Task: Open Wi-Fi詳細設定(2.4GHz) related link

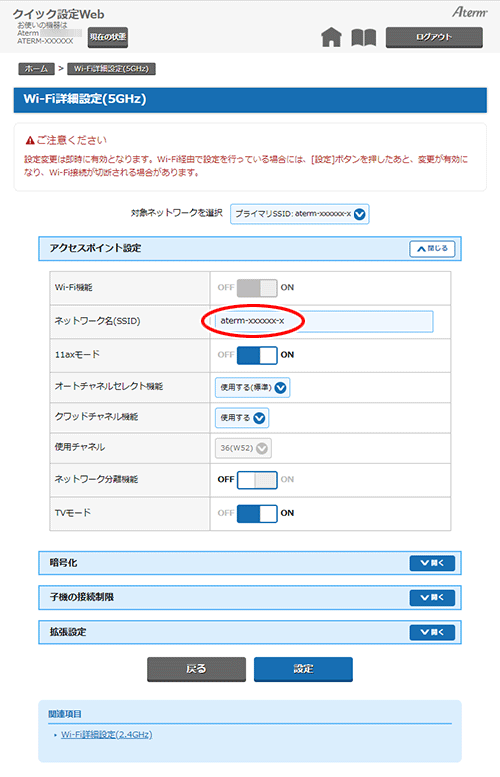Action: pos(107,734)
